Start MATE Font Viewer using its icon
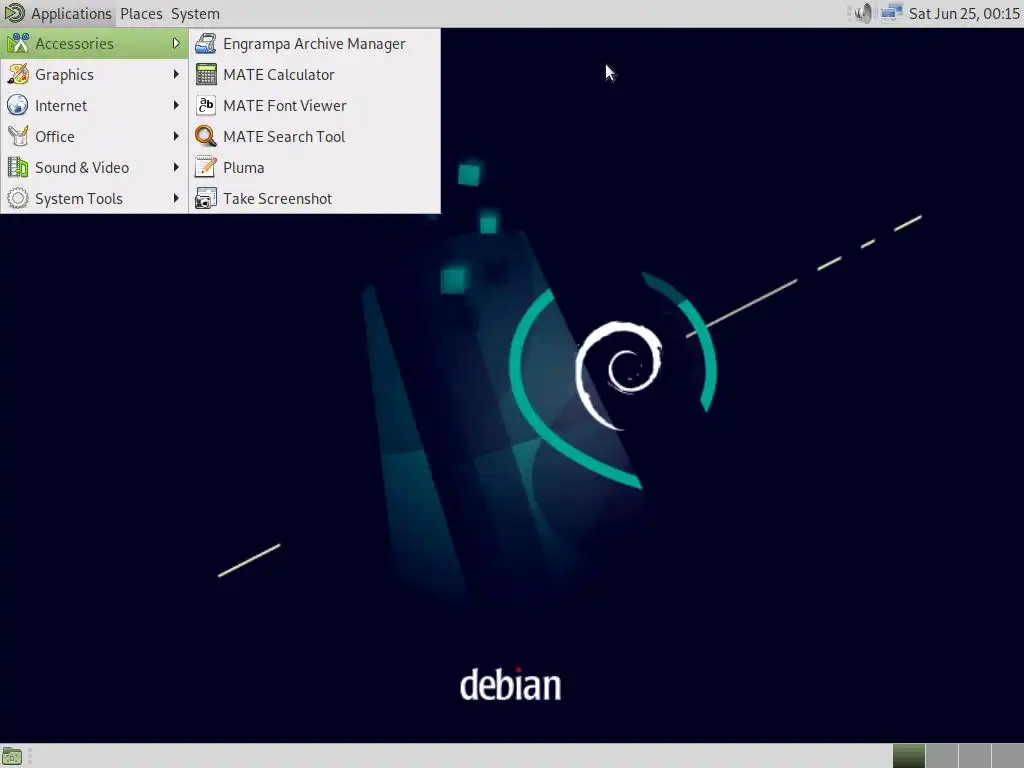The image size is (1024, 768). 206,105
